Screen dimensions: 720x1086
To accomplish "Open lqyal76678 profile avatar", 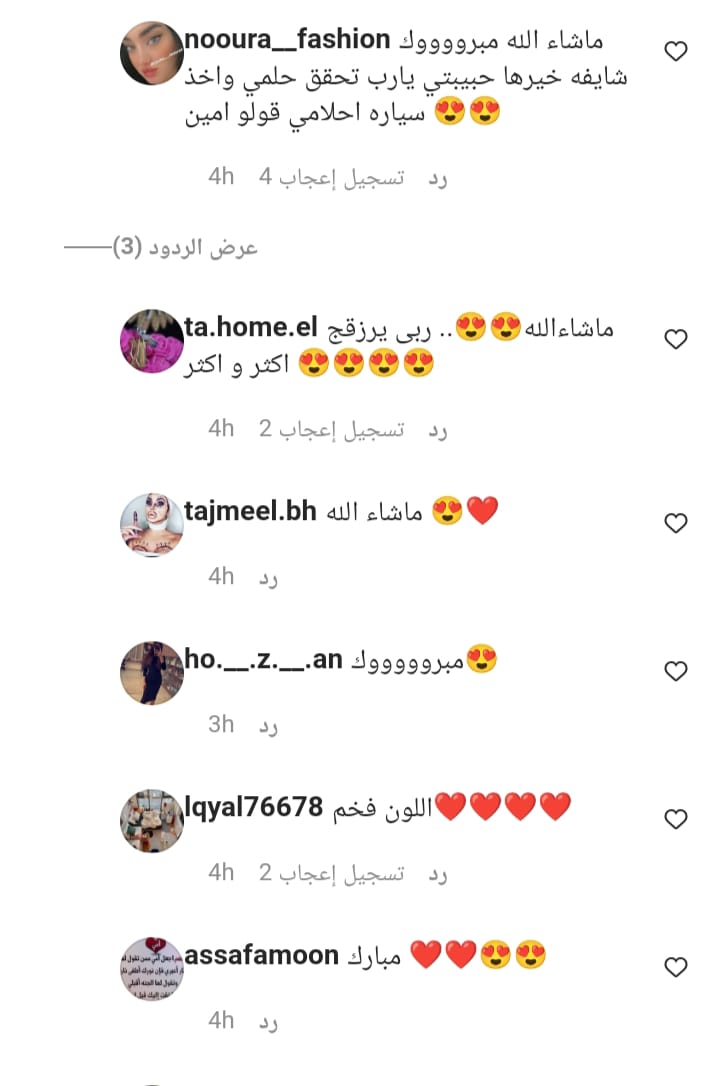I will tap(152, 821).
